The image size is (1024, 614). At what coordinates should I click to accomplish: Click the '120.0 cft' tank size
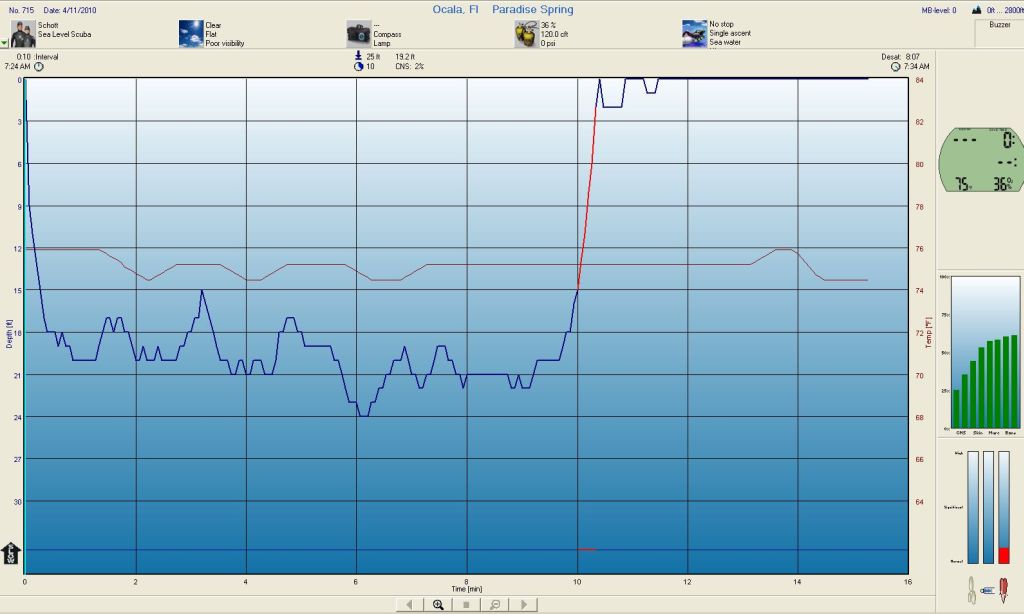[554, 34]
